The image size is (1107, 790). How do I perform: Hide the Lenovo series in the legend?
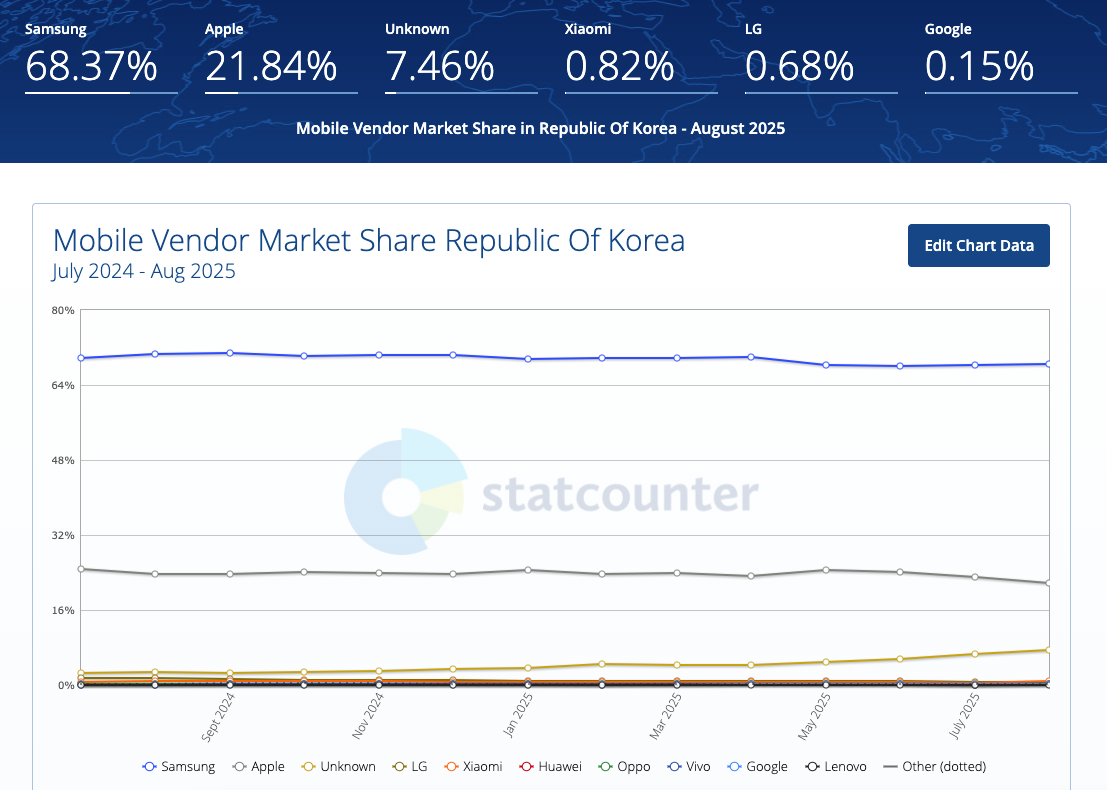tap(836, 767)
